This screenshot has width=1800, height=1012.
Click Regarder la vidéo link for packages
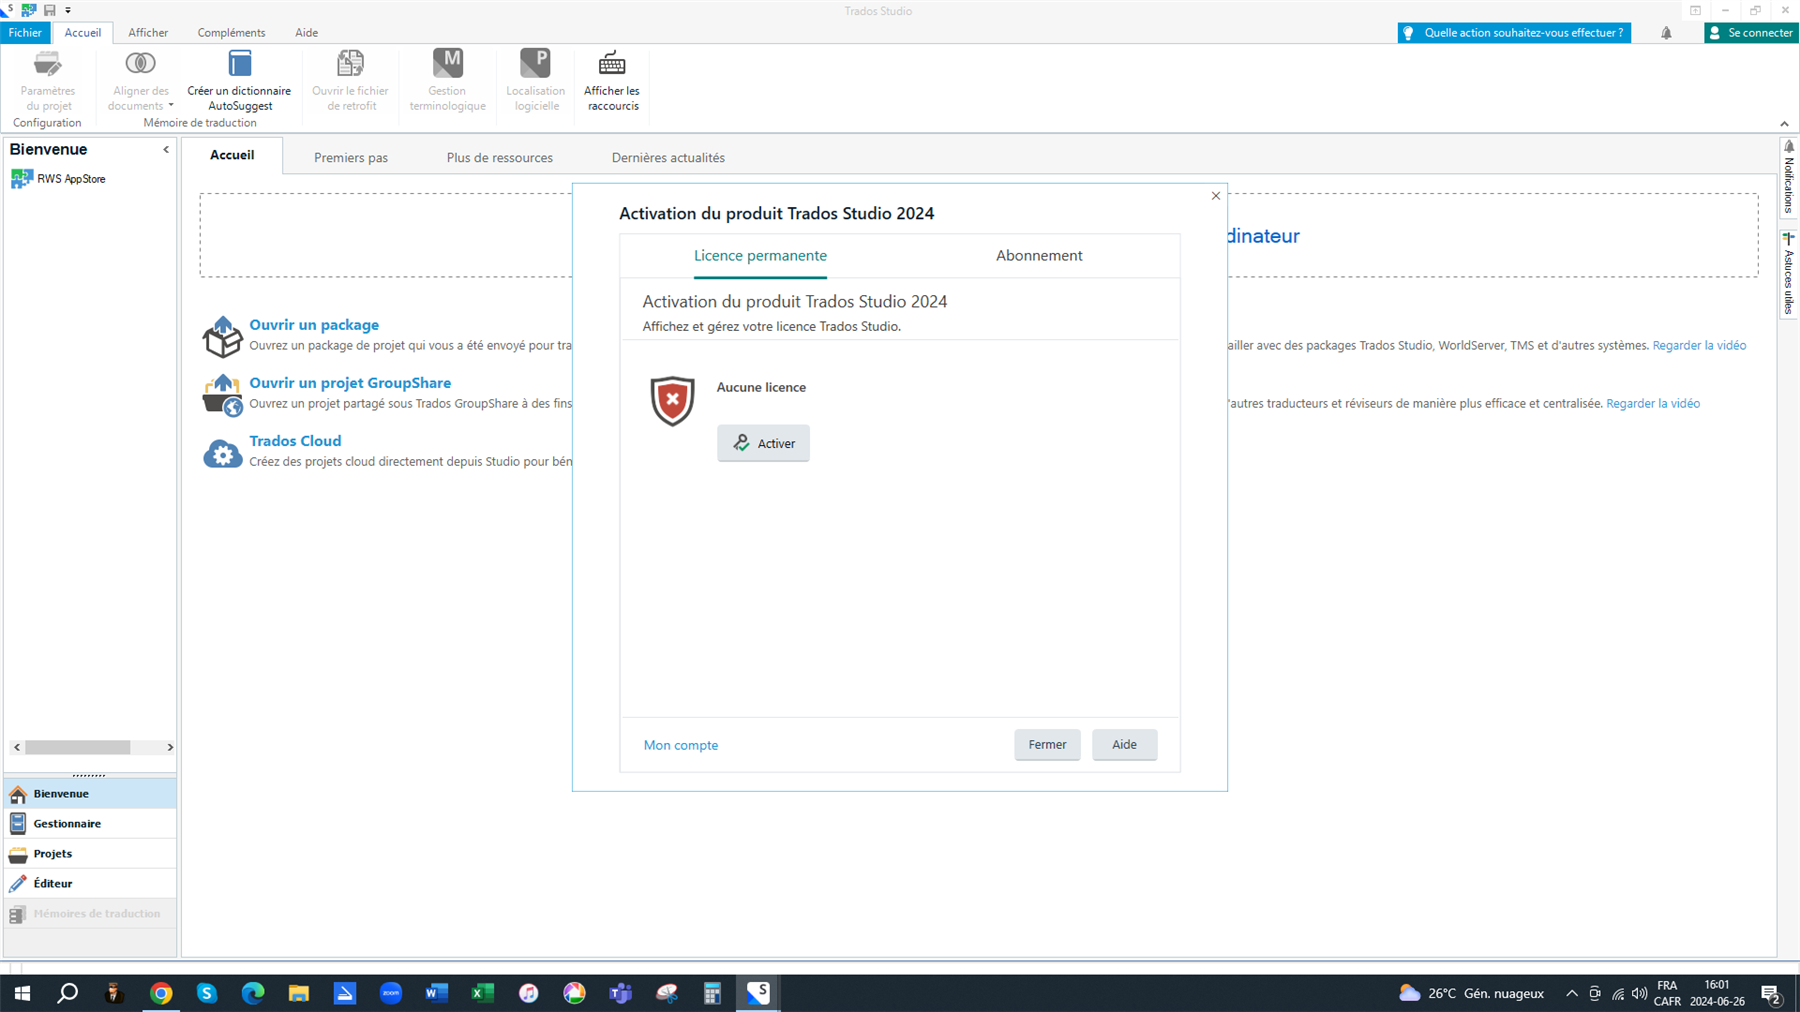tap(1699, 346)
